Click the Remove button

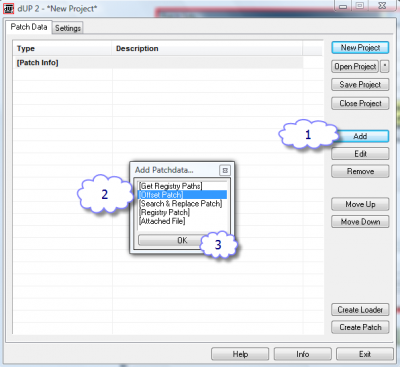360,171
